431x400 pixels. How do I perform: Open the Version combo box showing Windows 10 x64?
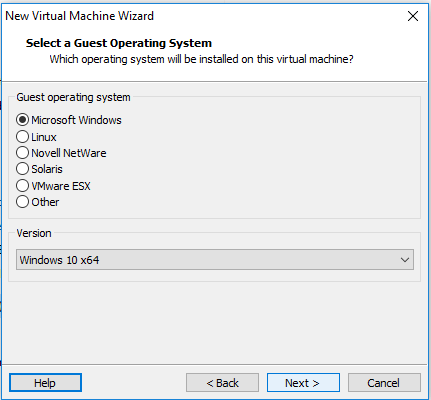coord(215,260)
